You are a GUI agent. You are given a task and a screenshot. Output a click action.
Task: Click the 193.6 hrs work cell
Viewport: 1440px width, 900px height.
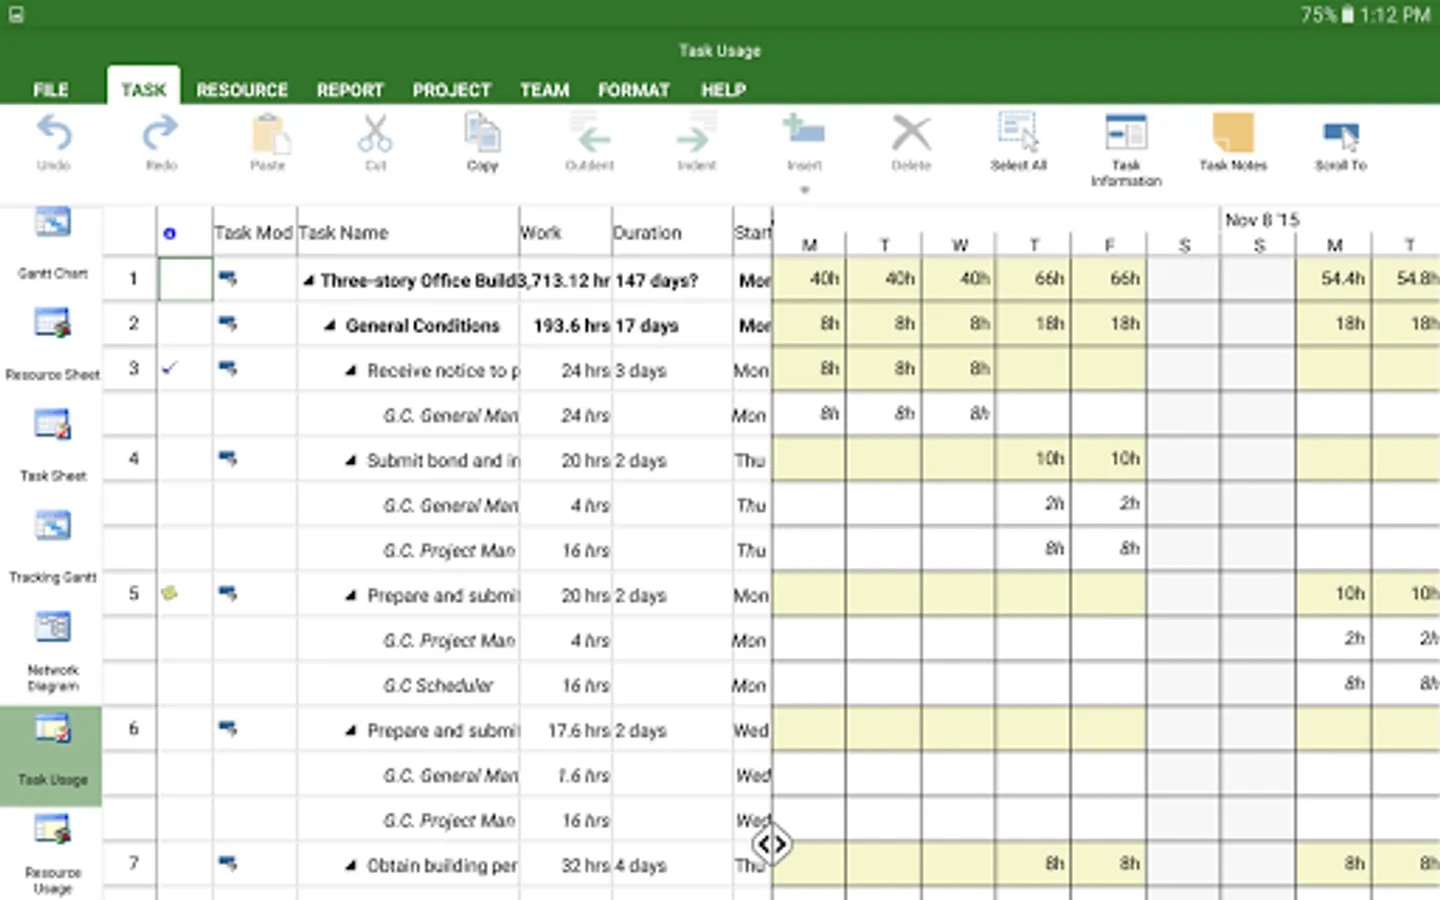[565, 326]
